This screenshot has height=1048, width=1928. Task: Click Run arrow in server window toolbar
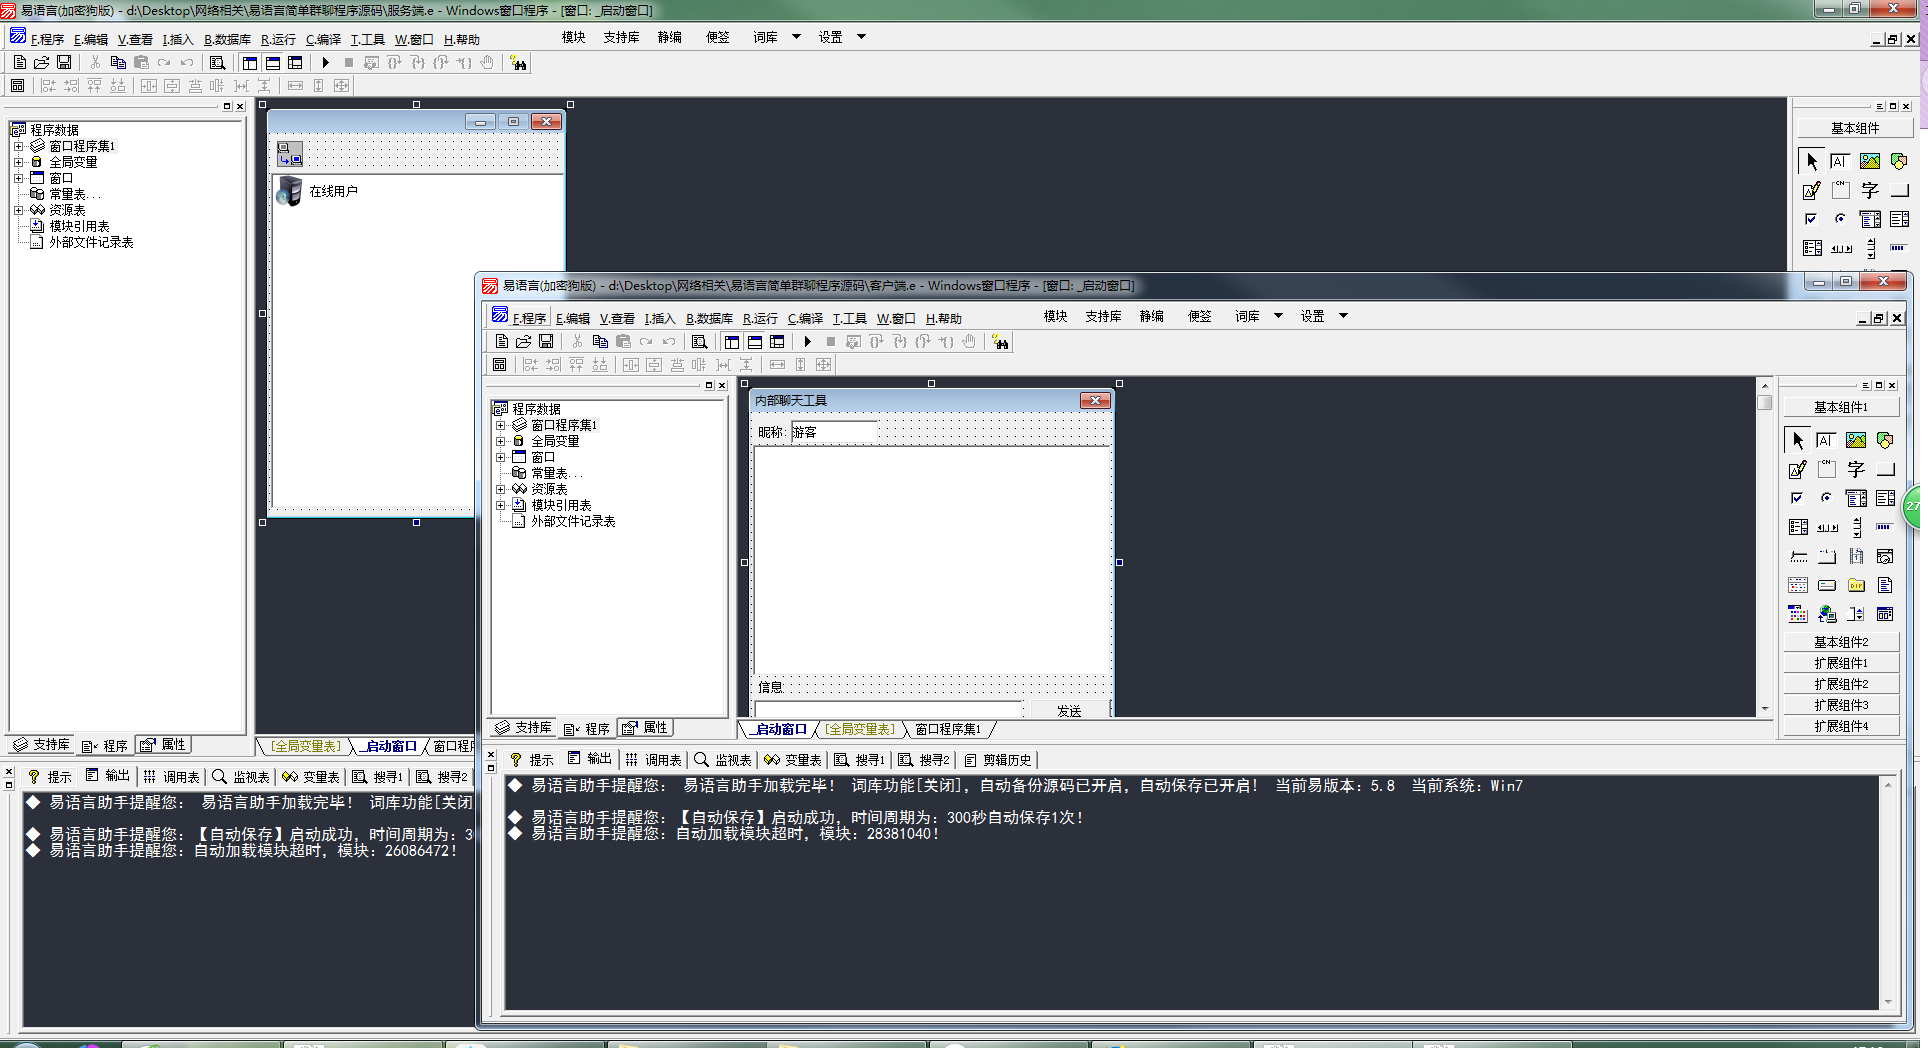click(326, 62)
